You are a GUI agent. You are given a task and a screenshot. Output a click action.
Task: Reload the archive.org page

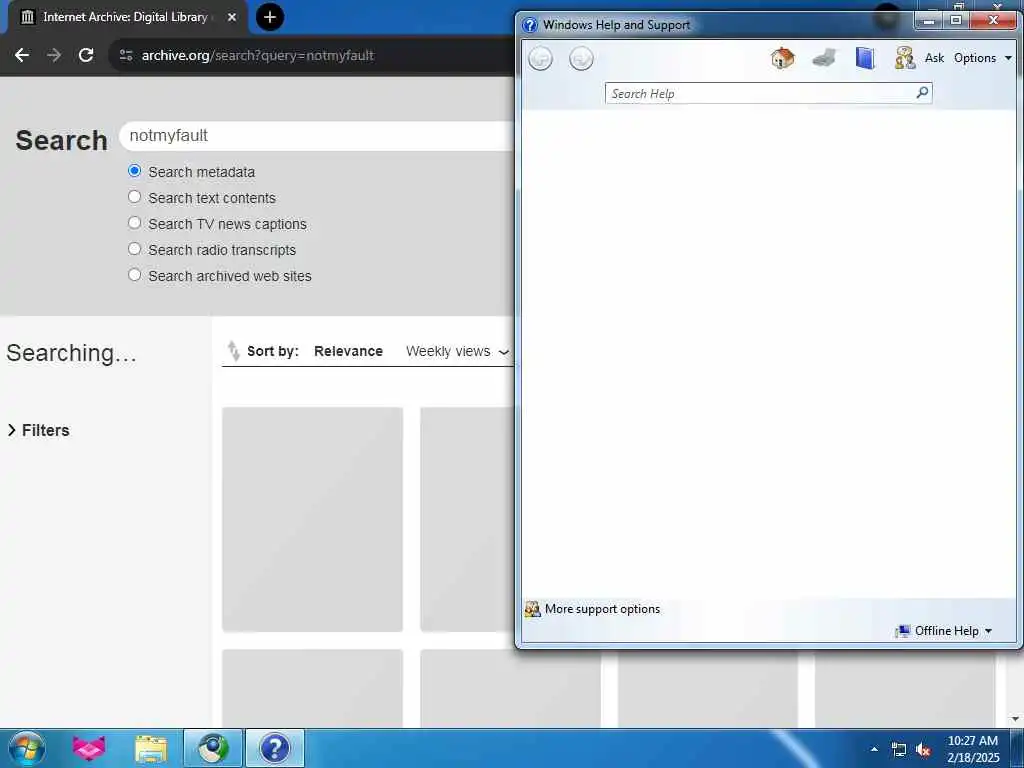pos(86,56)
